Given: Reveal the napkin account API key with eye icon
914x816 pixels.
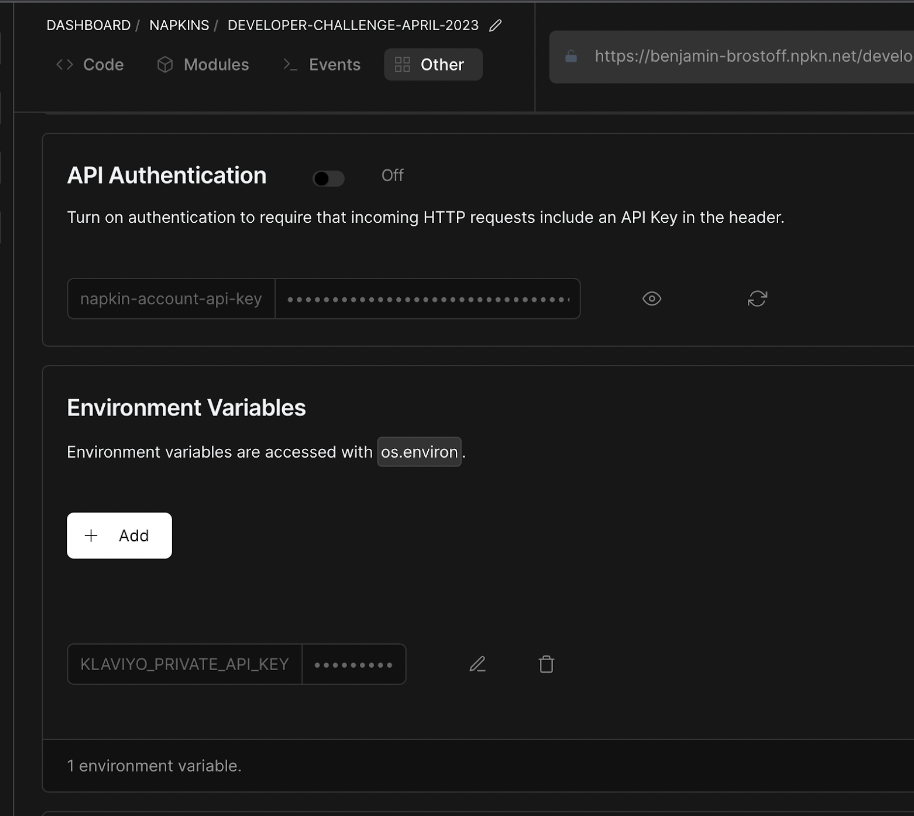Looking at the screenshot, I should [x=652, y=298].
